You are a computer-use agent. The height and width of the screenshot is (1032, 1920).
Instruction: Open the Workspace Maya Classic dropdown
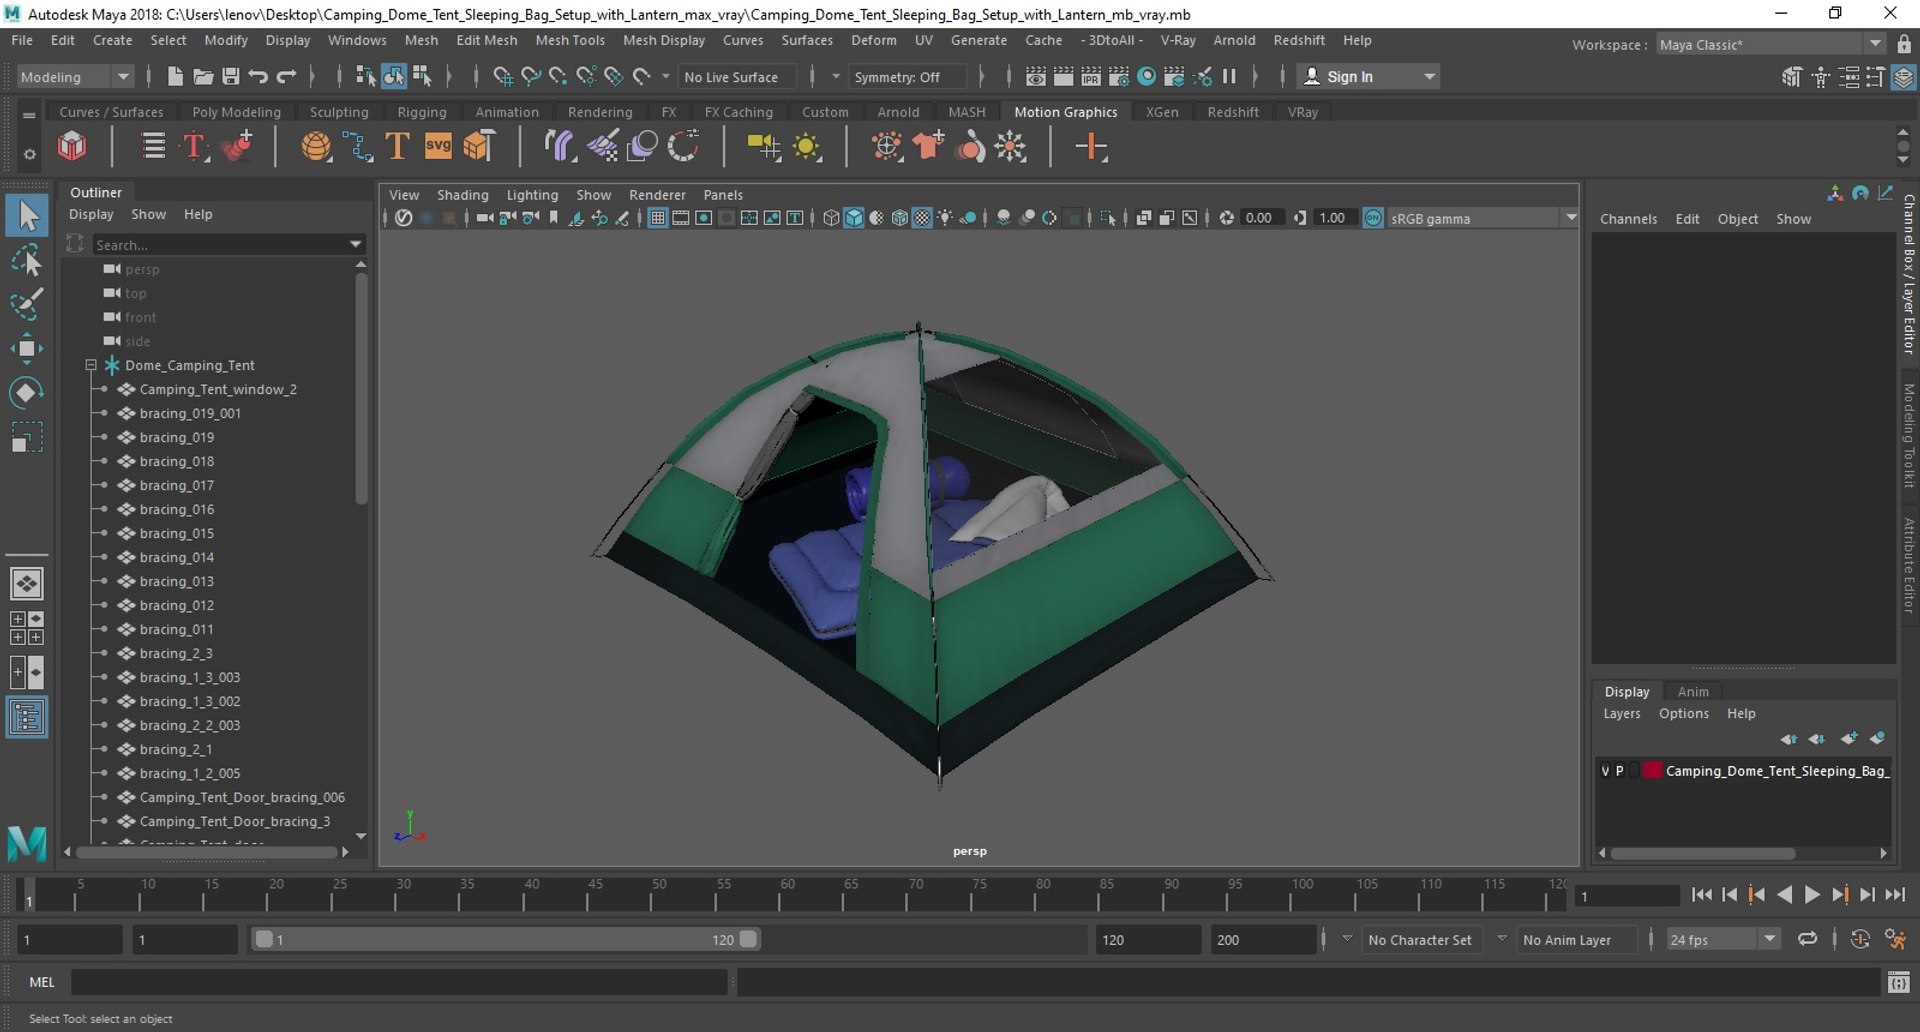point(1770,44)
